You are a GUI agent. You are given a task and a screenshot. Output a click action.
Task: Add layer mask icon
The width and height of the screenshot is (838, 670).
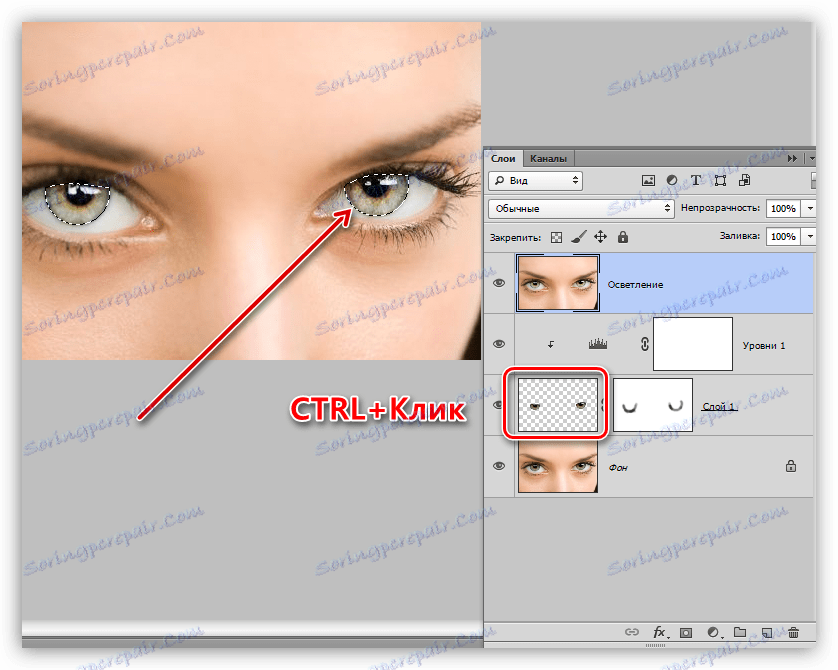tap(686, 633)
